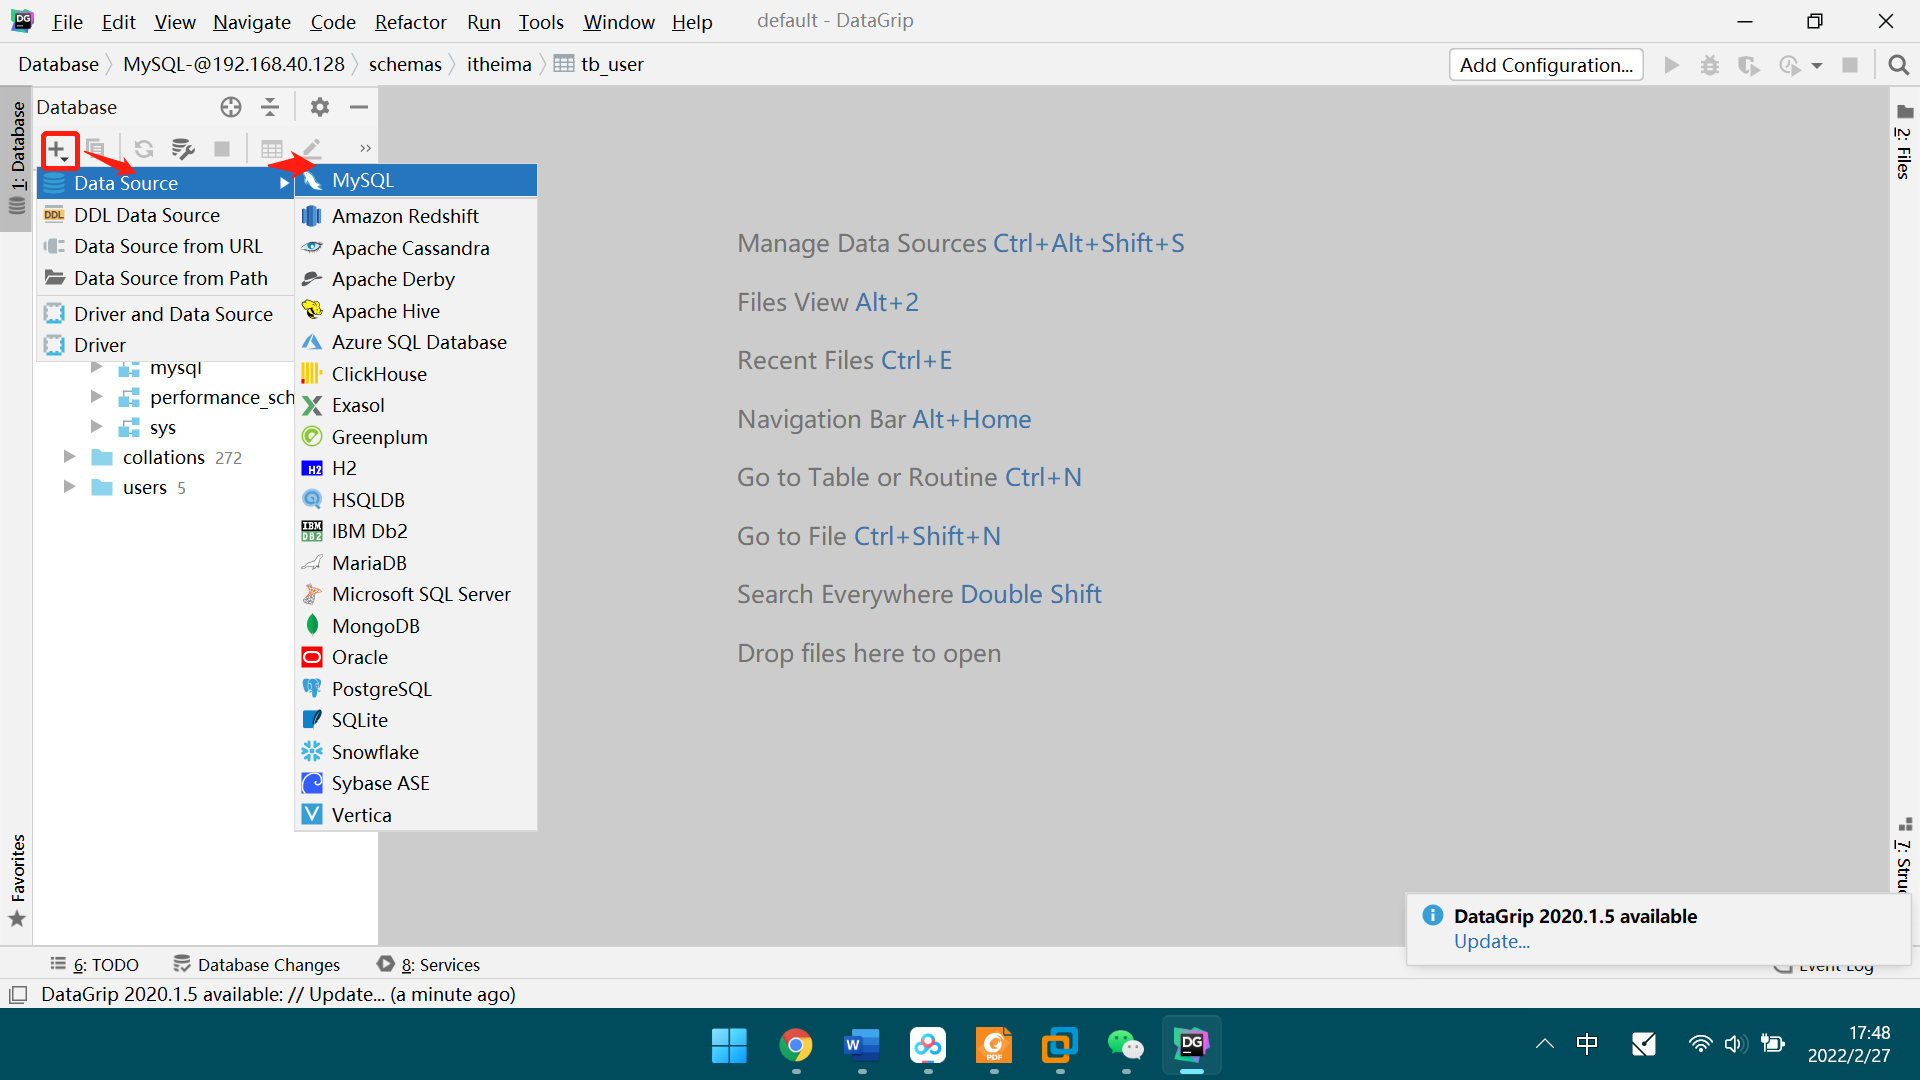Expand the users folder in the tree
Screen dimensions: 1920x1080
point(68,487)
